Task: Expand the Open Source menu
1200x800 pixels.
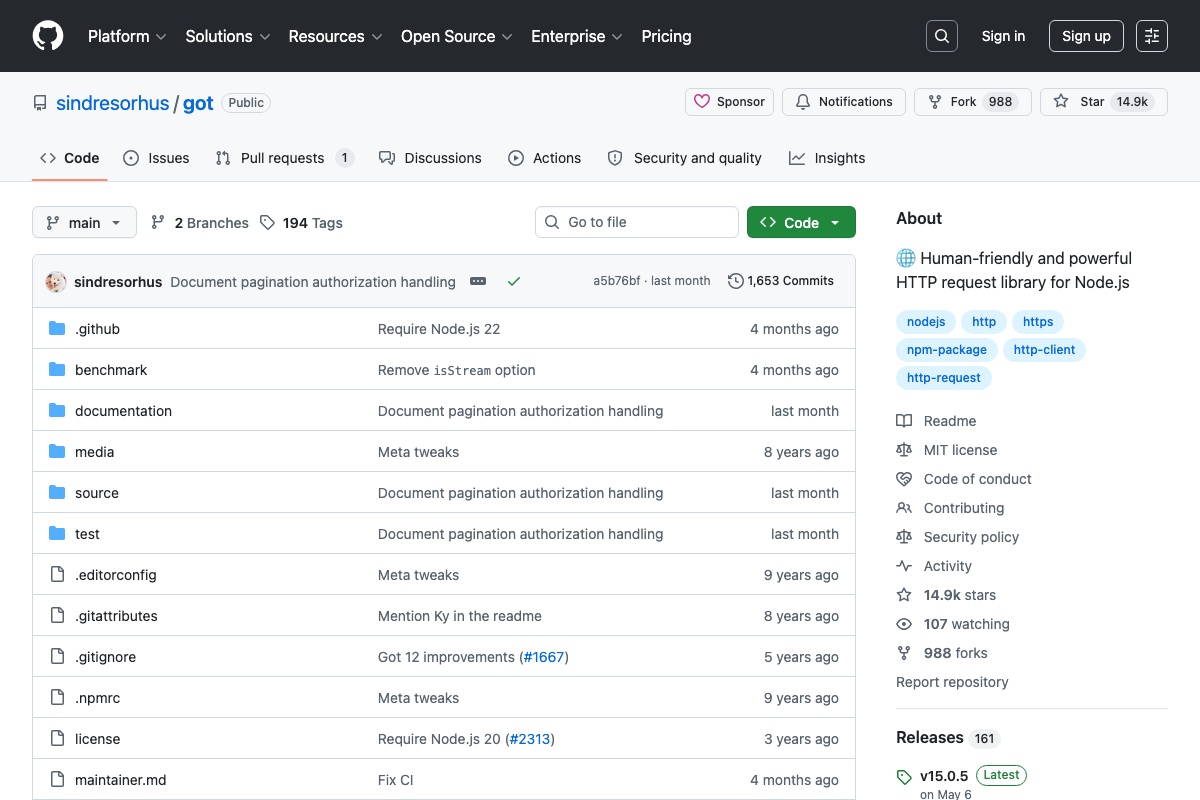Action: coord(457,36)
